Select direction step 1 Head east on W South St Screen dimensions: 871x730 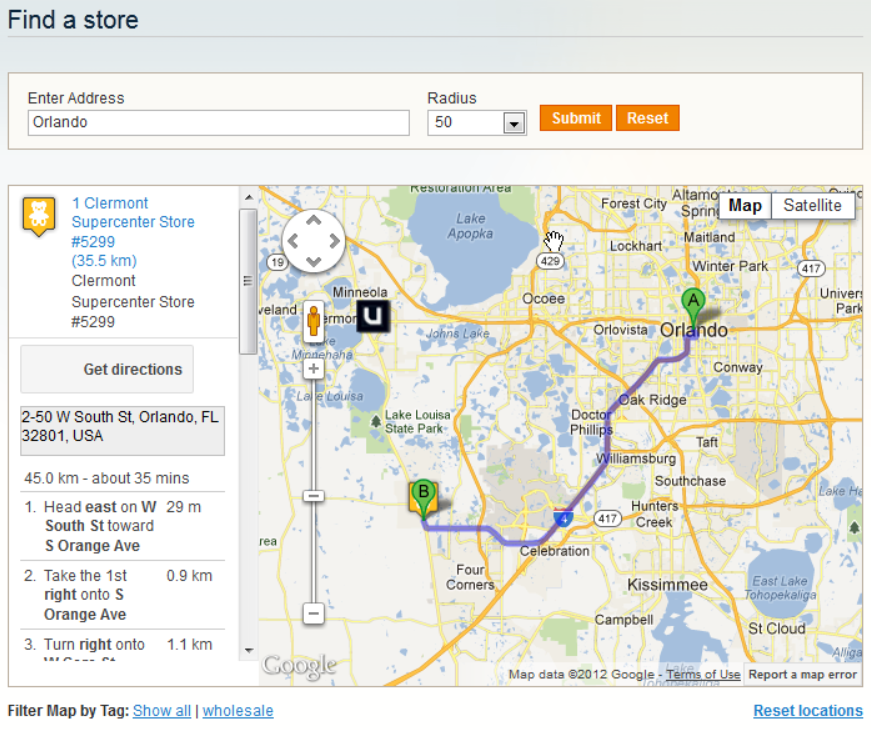(x=123, y=526)
